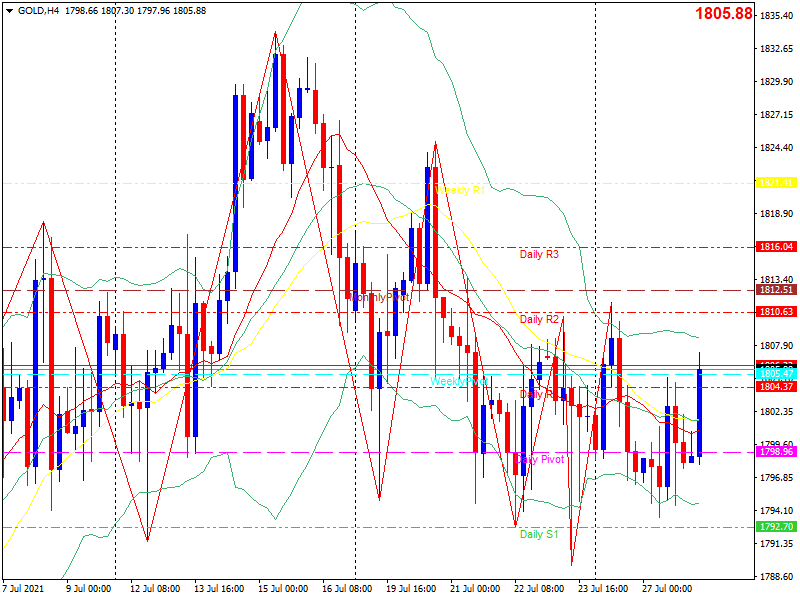
Task: Click the WeeklyPivot line label
Action: click(459, 382)
